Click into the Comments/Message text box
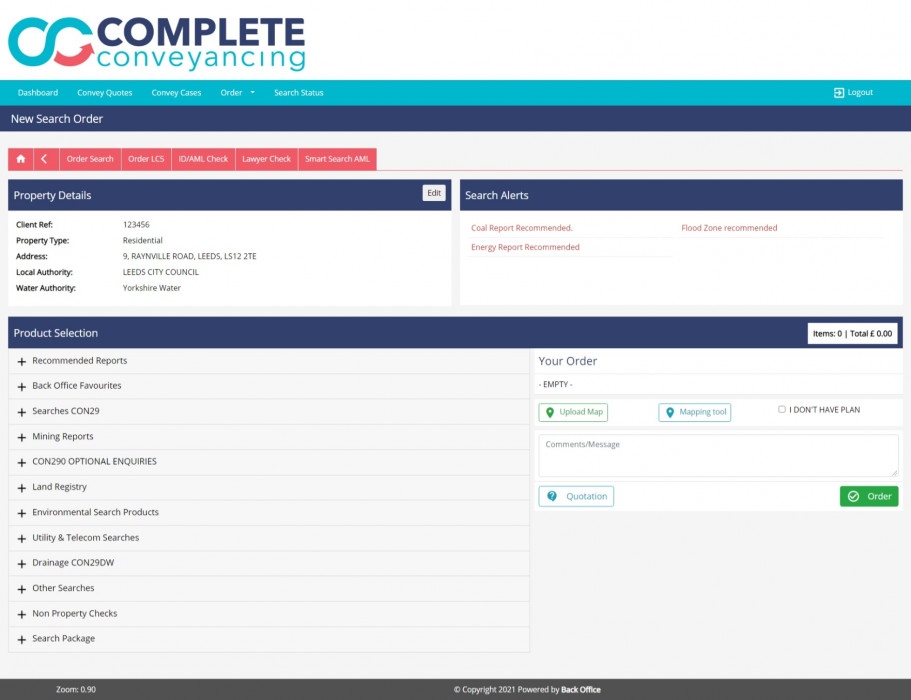The width and height of the screenshot is (911, 700). (718, 455)
